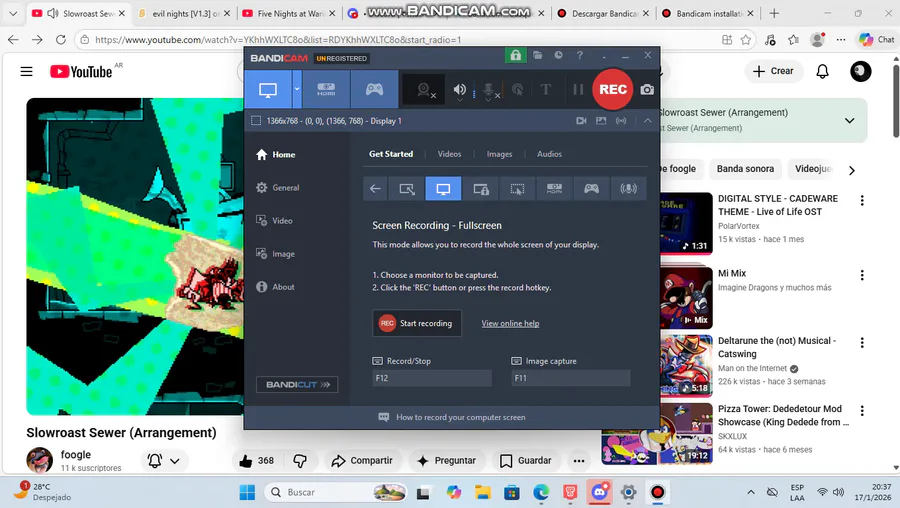Open Pizza Tower Dededetour Mod video thumbnail
The image size is (900, 508).
(x=657, y=433)
